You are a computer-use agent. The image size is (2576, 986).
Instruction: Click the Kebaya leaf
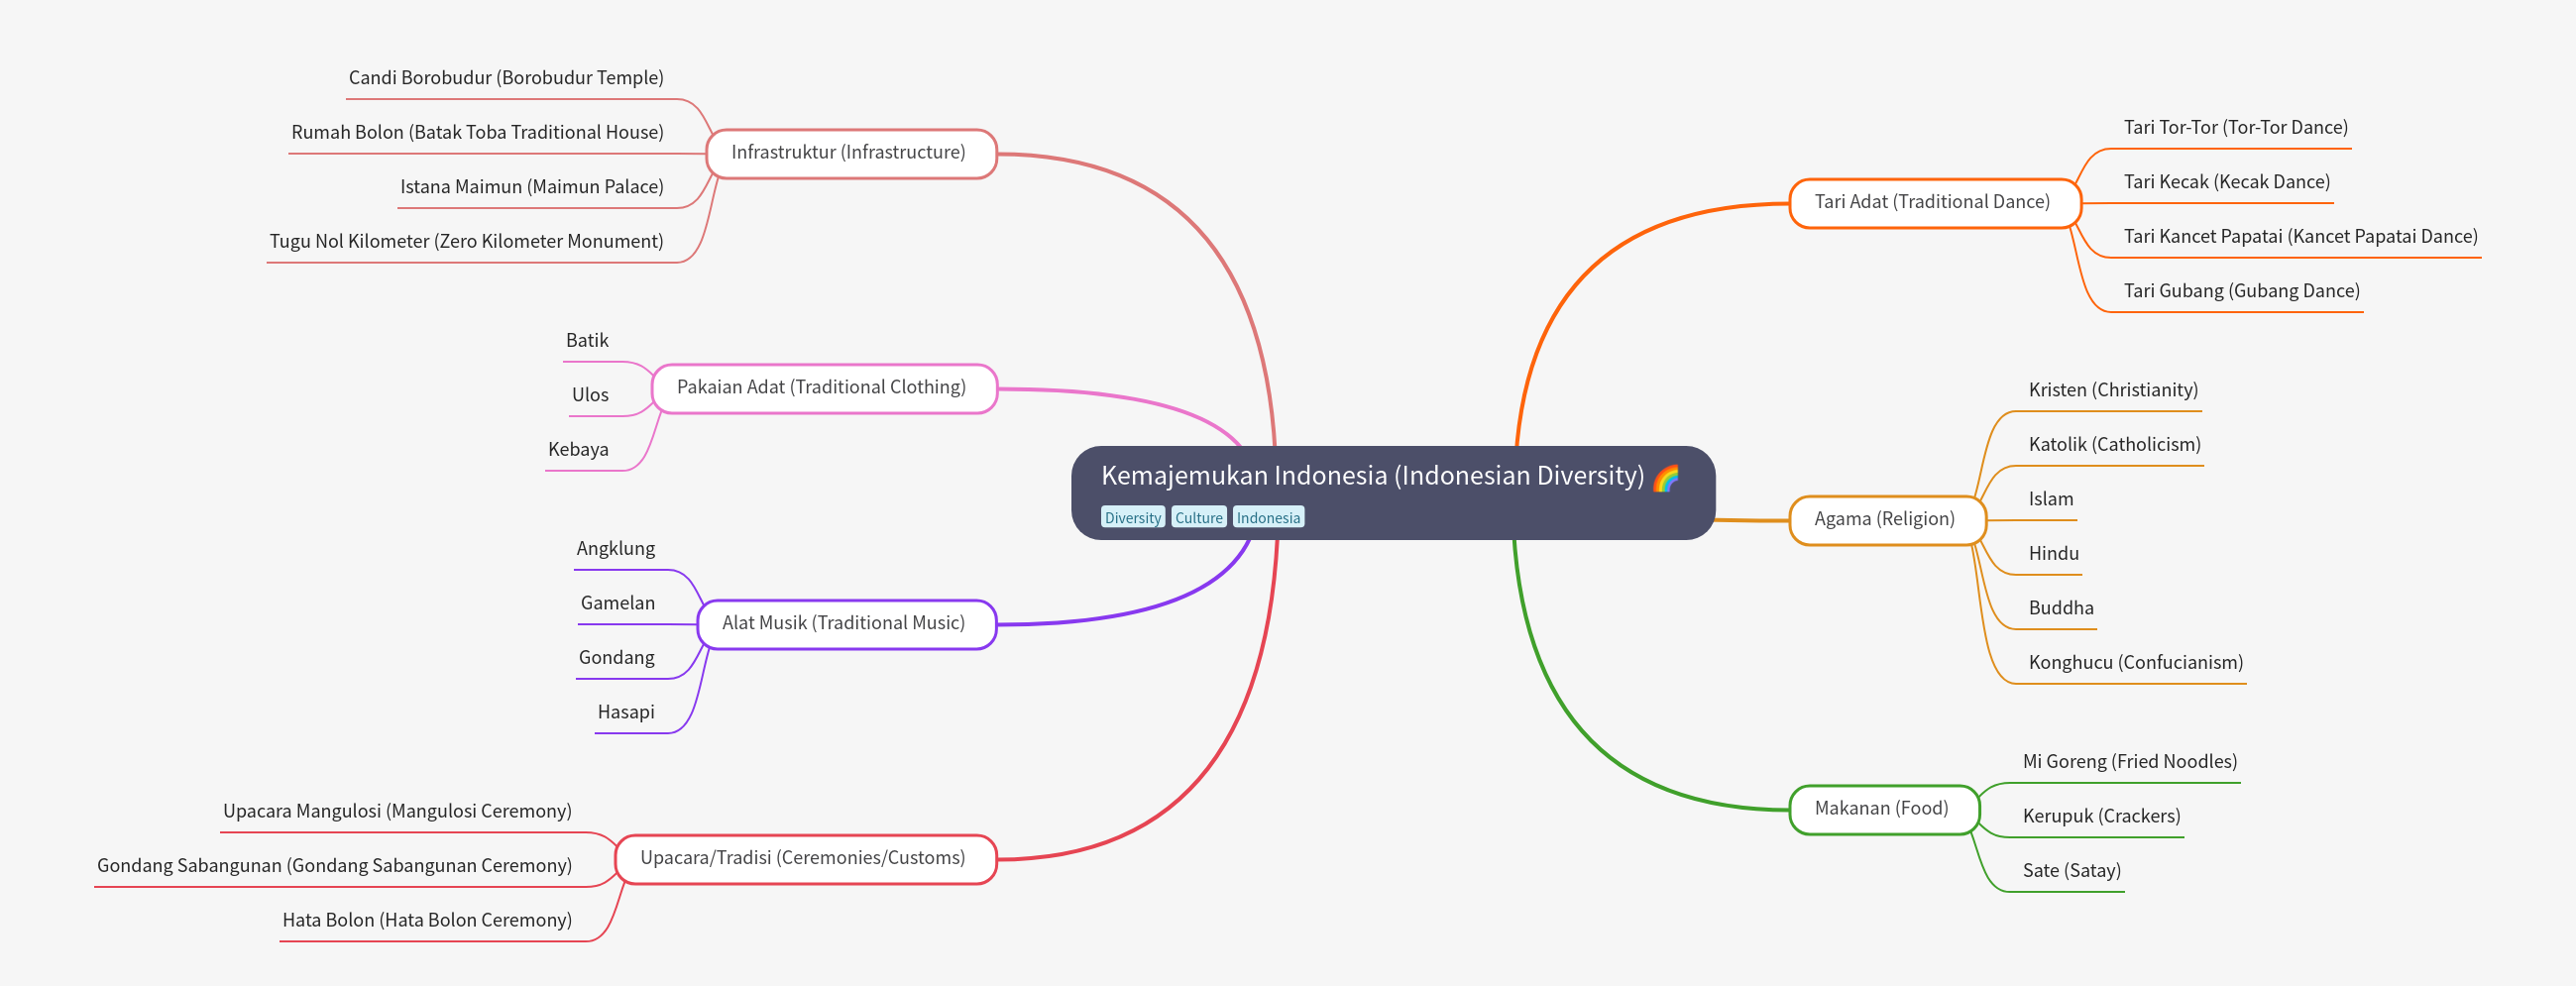point(578,450)
